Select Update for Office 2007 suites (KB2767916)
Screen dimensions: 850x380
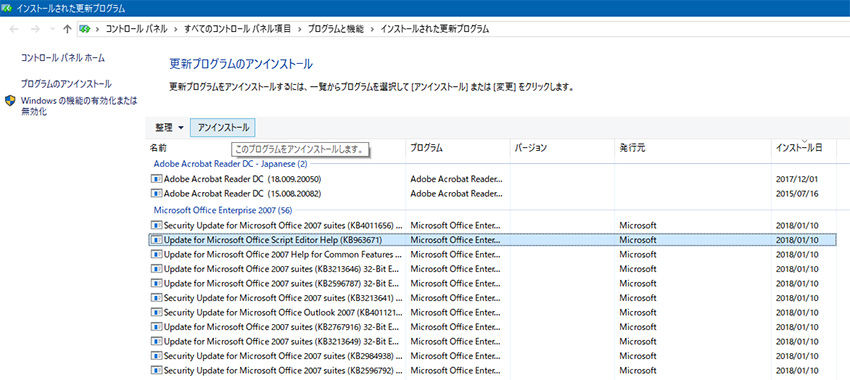point(492,327)
